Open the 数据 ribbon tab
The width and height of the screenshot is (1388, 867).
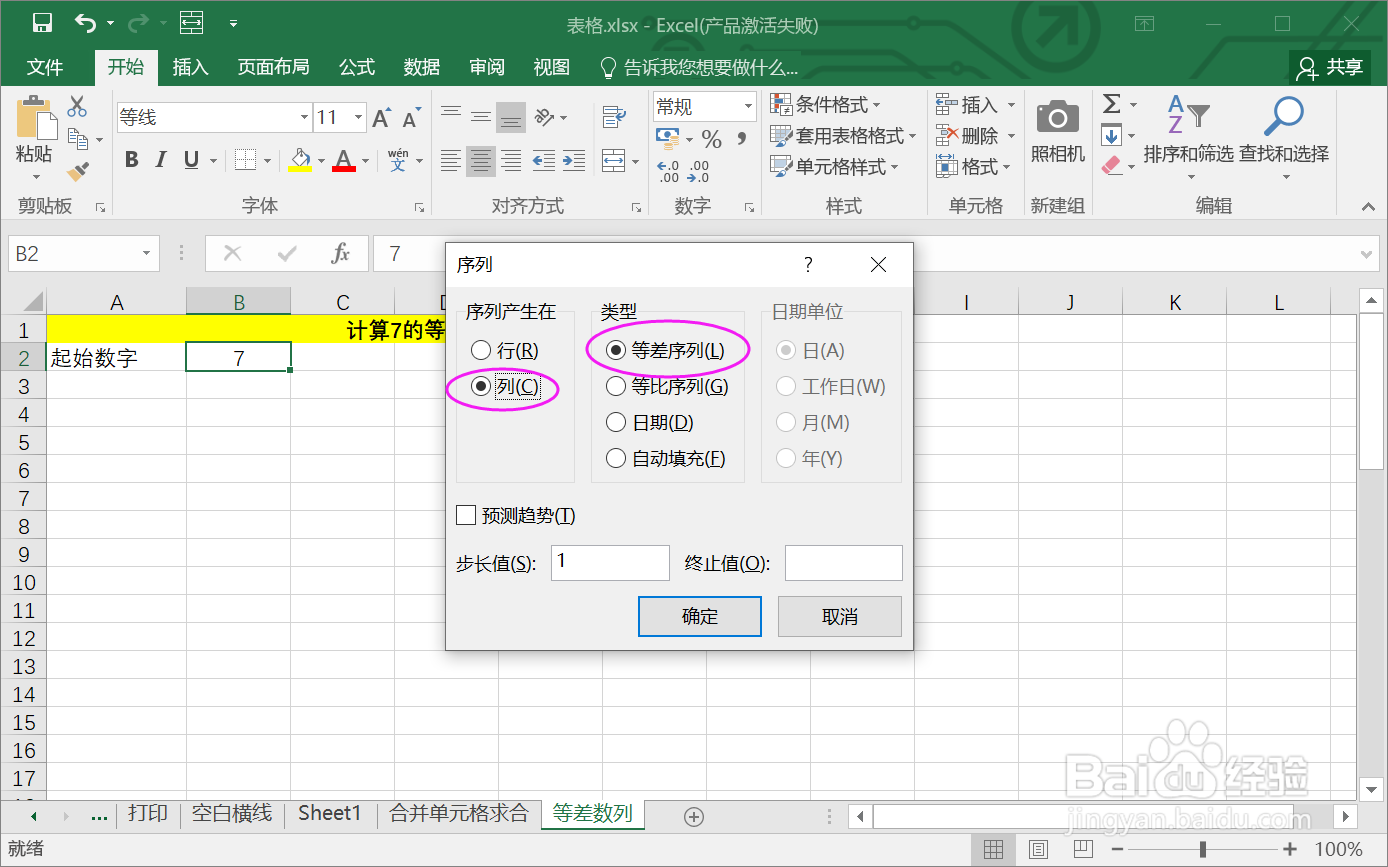pos(421,67)
